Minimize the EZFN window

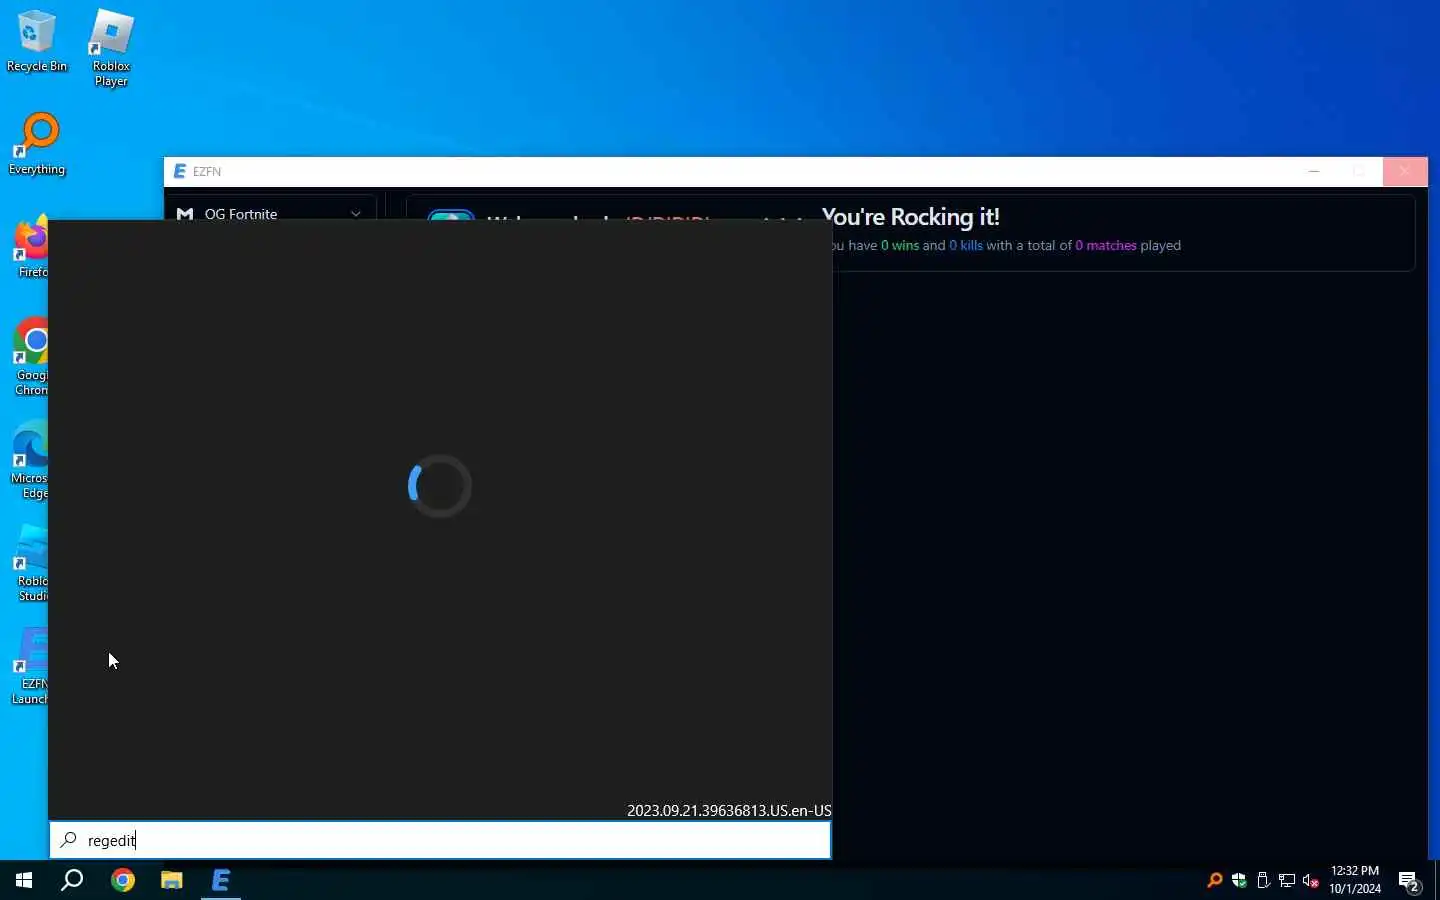click(1315, 172)
